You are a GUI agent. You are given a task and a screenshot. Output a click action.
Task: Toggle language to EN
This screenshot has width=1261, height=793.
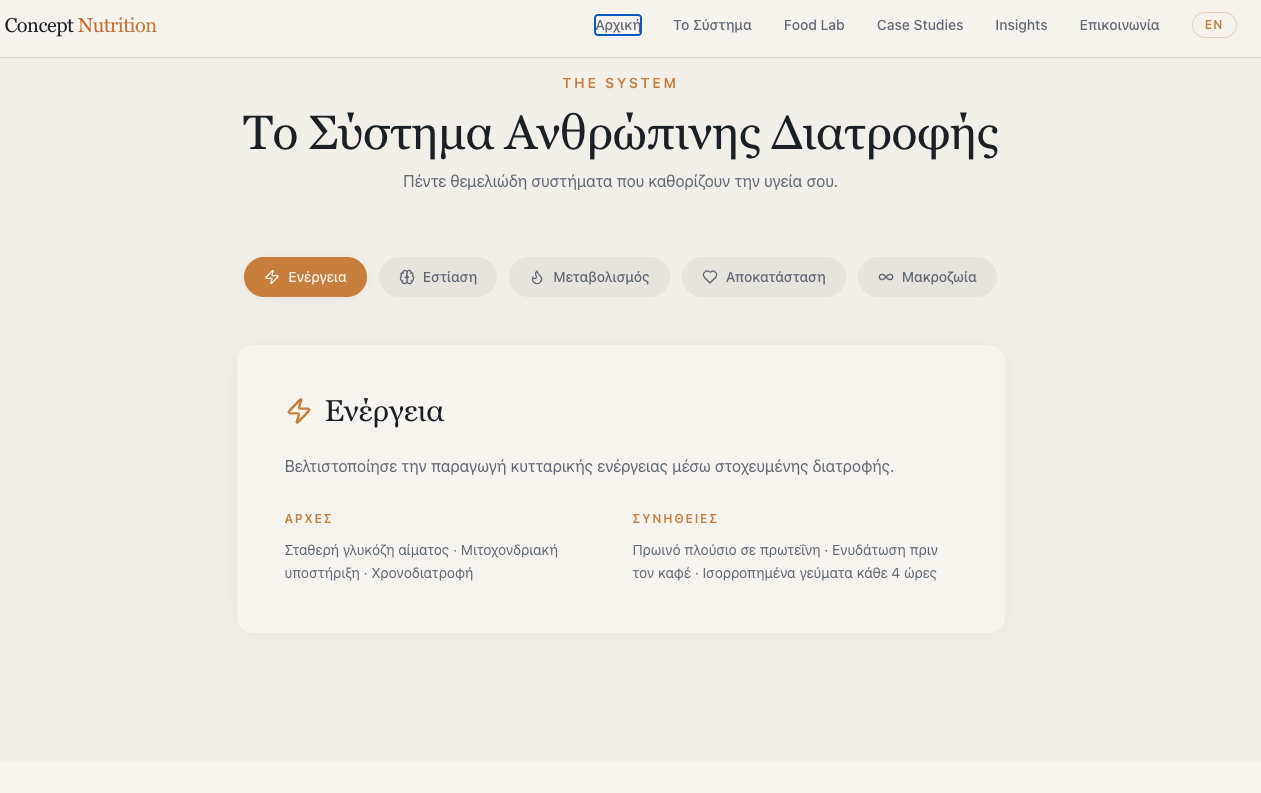[1214, 25]
